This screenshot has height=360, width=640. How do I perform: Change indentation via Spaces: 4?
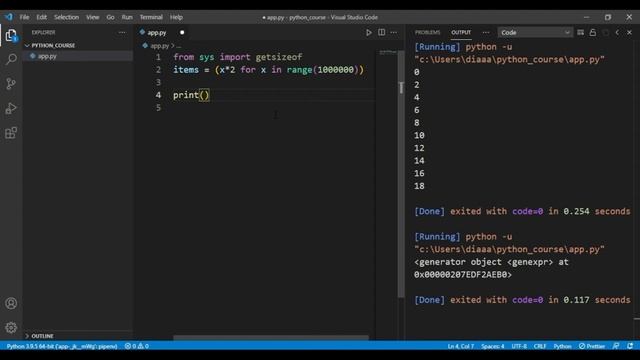point(493,346)
